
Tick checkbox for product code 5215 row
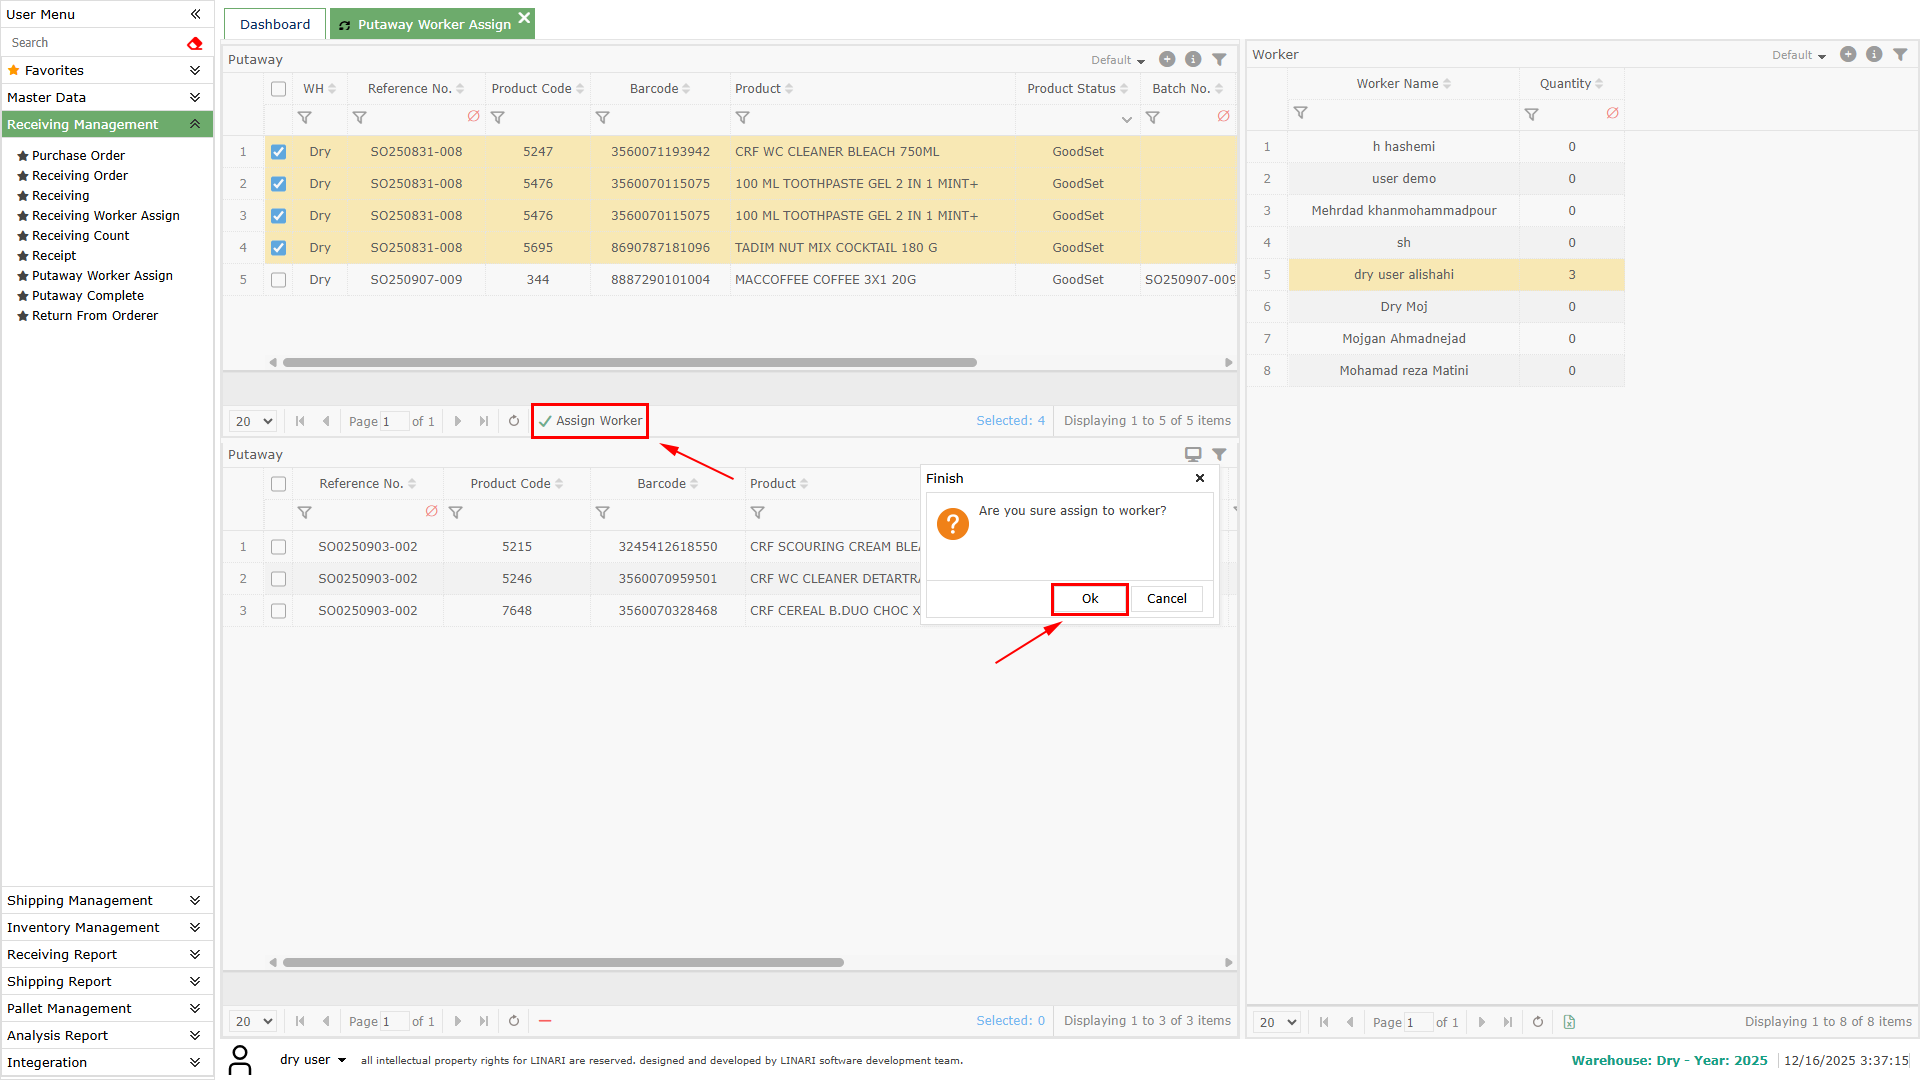[278, 547]
